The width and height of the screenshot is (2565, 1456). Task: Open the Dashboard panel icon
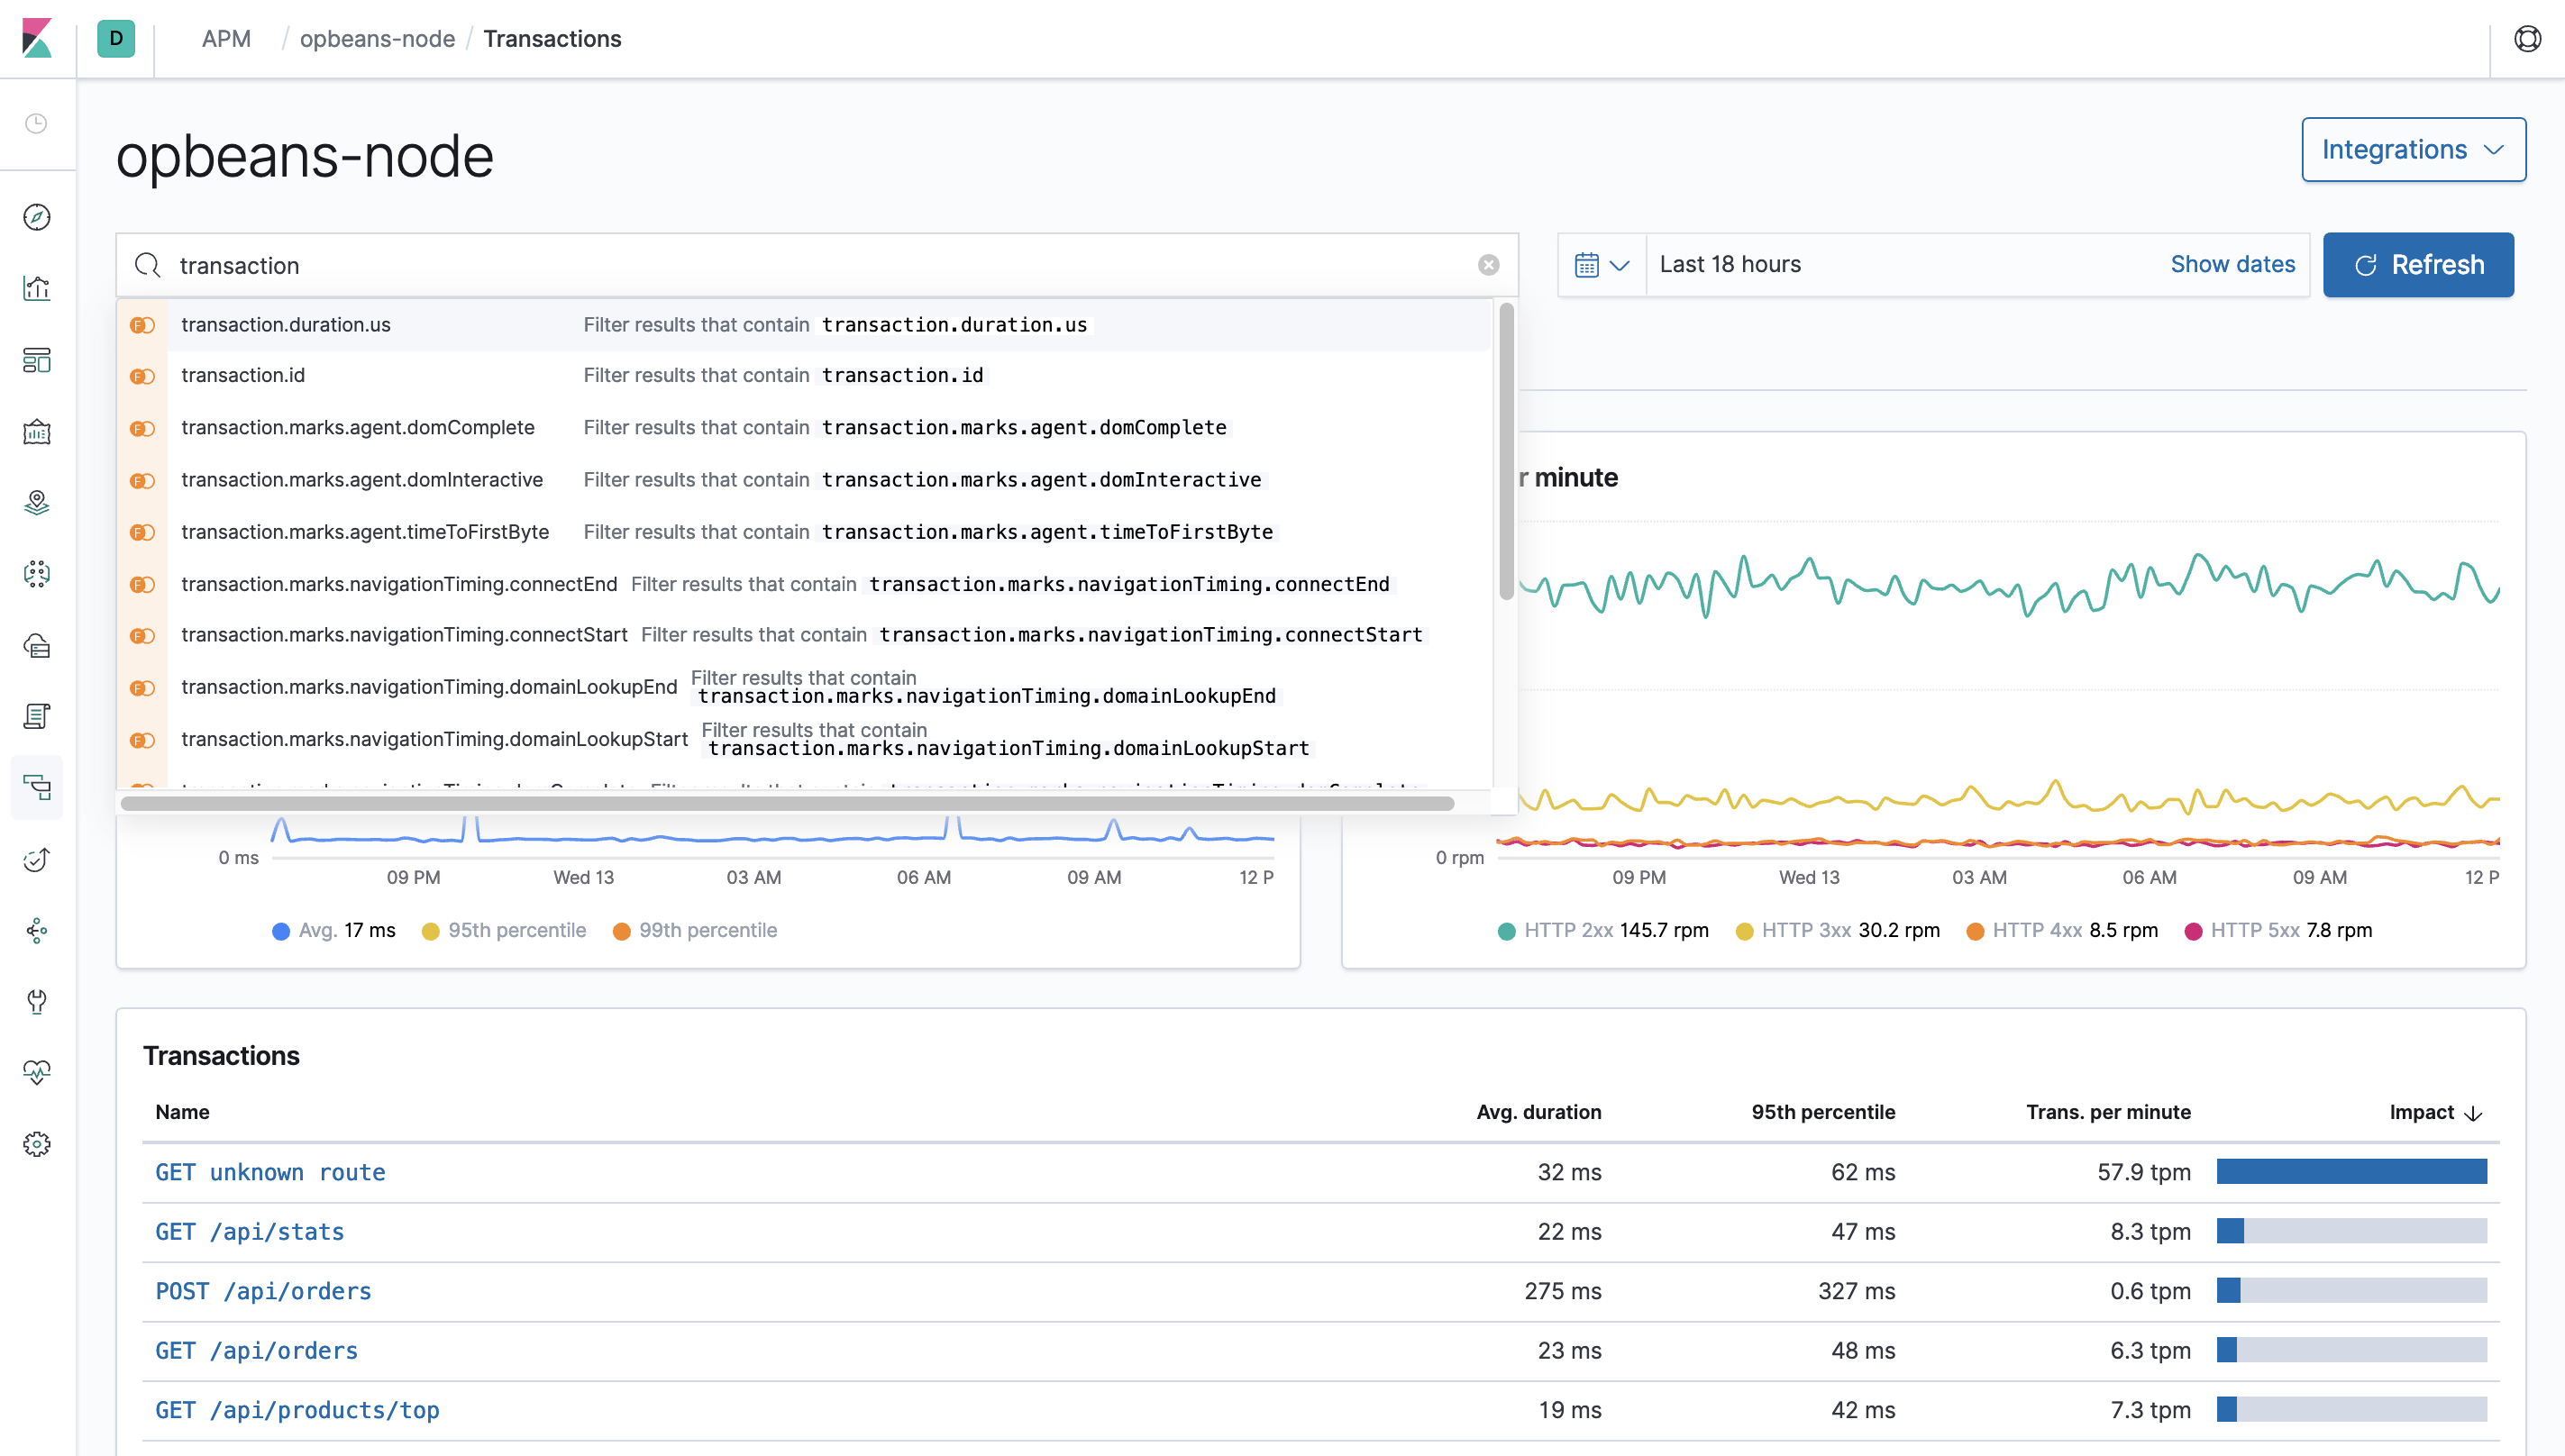point(37,360)
